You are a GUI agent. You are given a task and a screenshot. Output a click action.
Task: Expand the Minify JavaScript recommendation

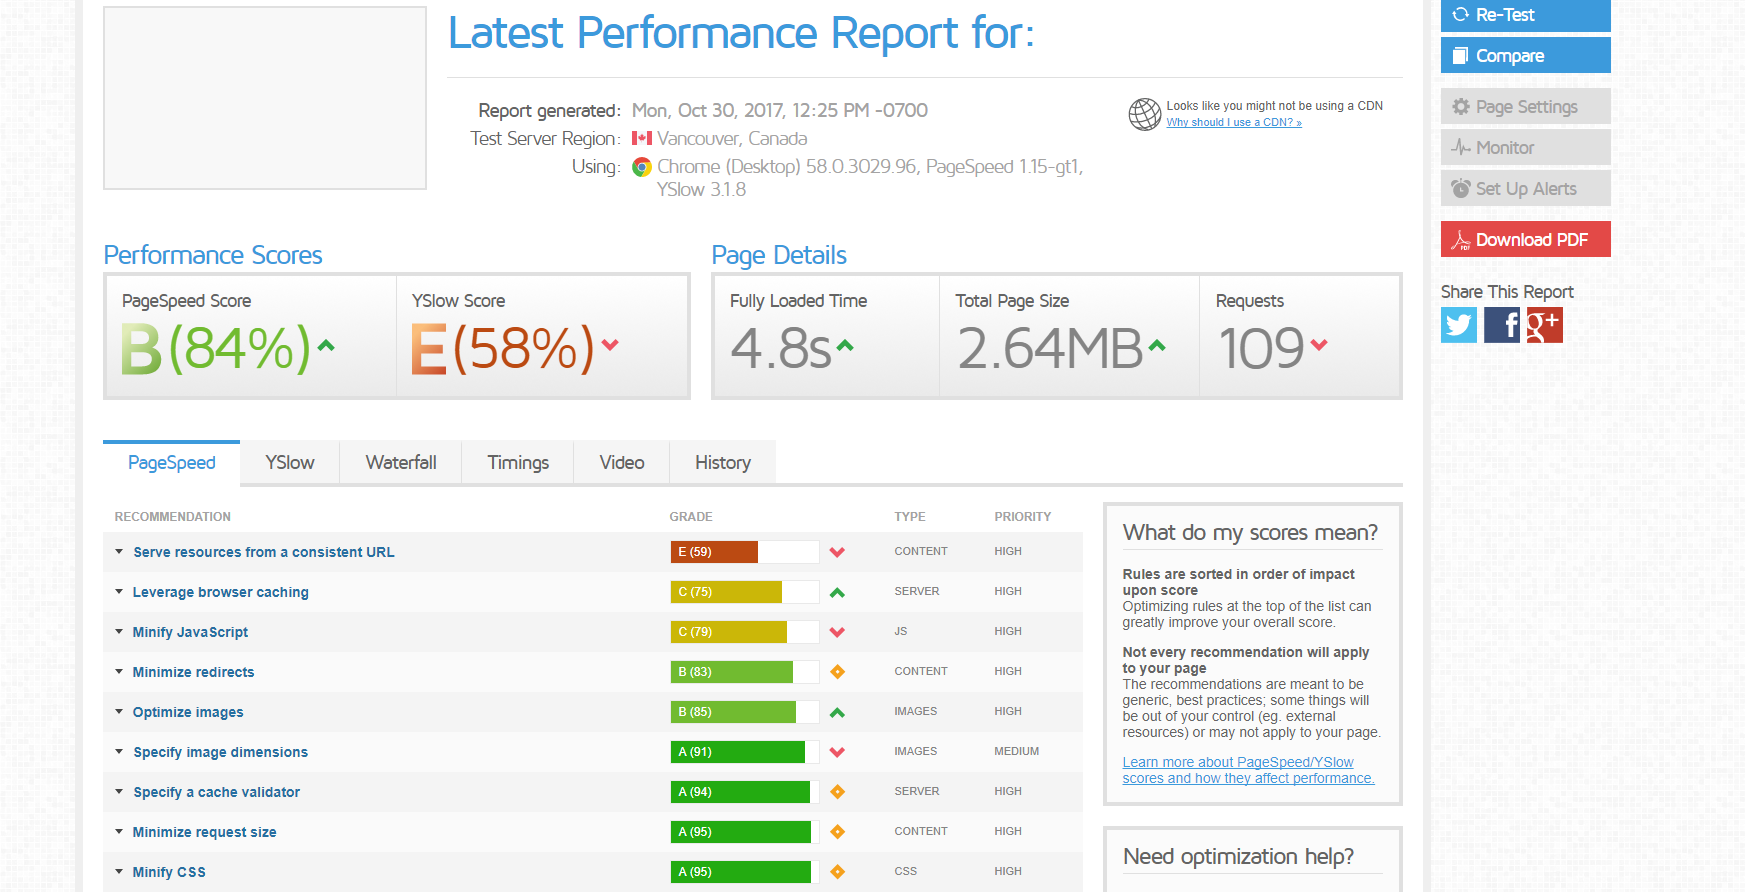(x=190, y=632)
